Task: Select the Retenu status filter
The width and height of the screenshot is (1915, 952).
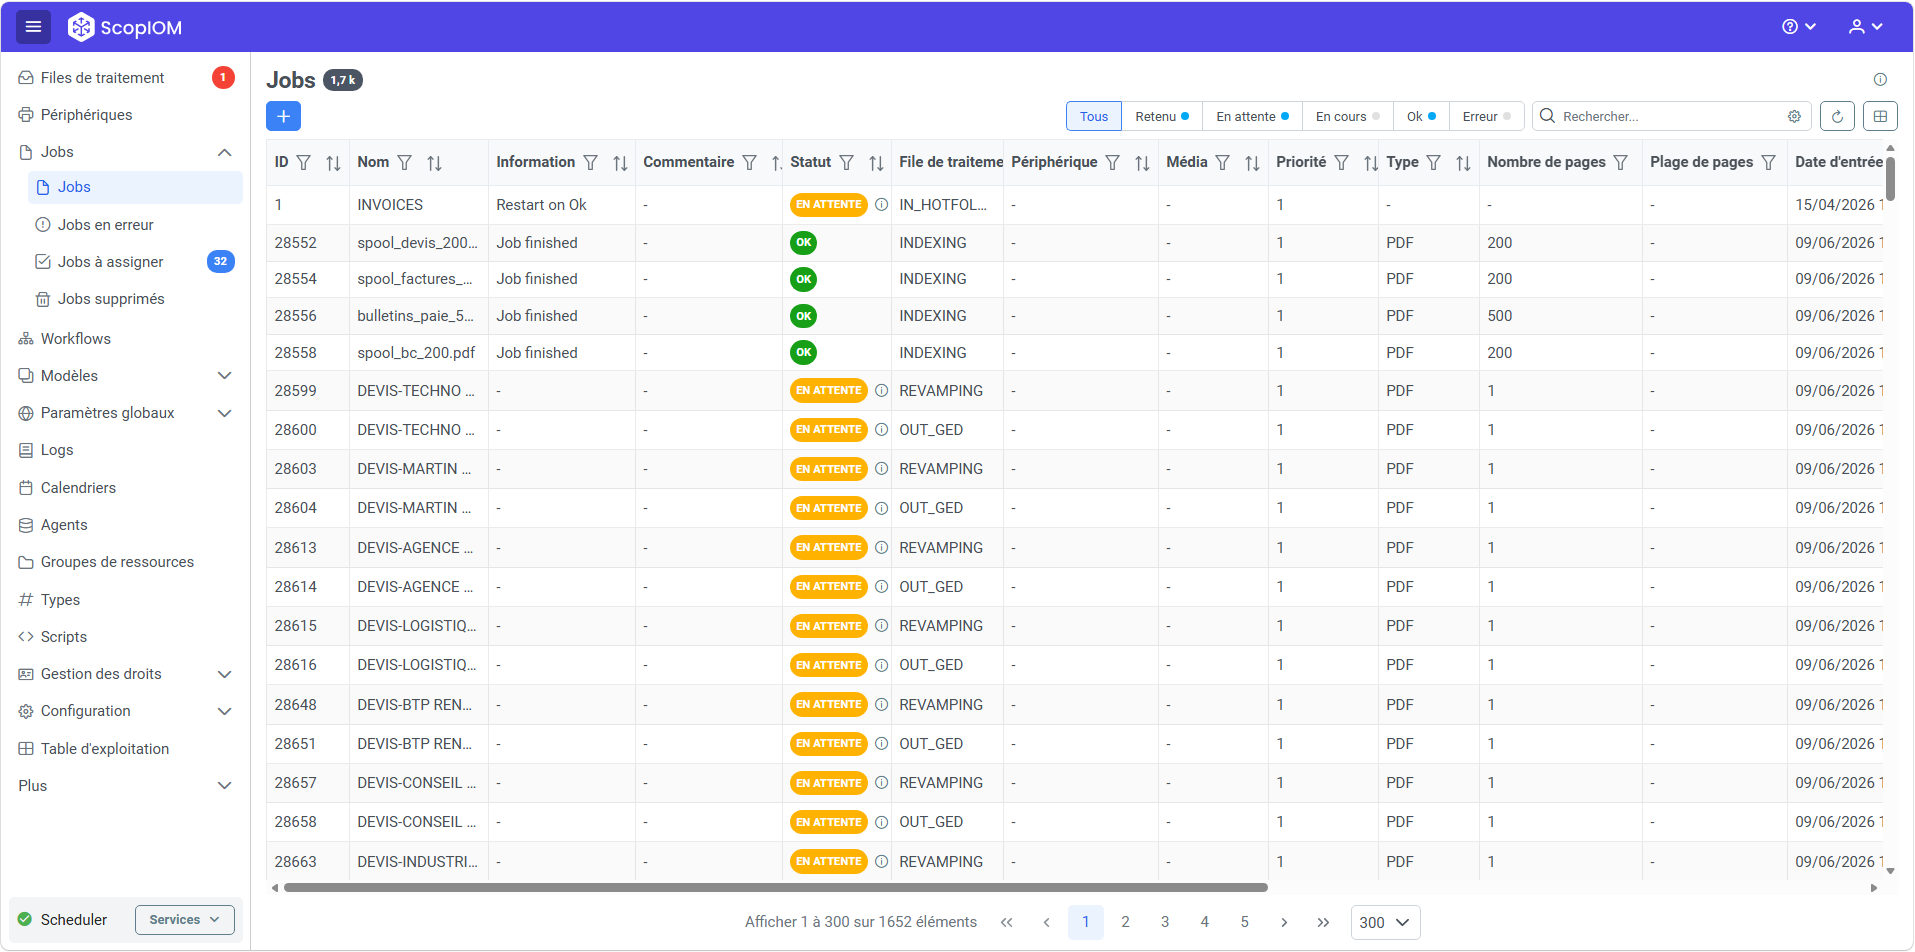Action: 1162,116
